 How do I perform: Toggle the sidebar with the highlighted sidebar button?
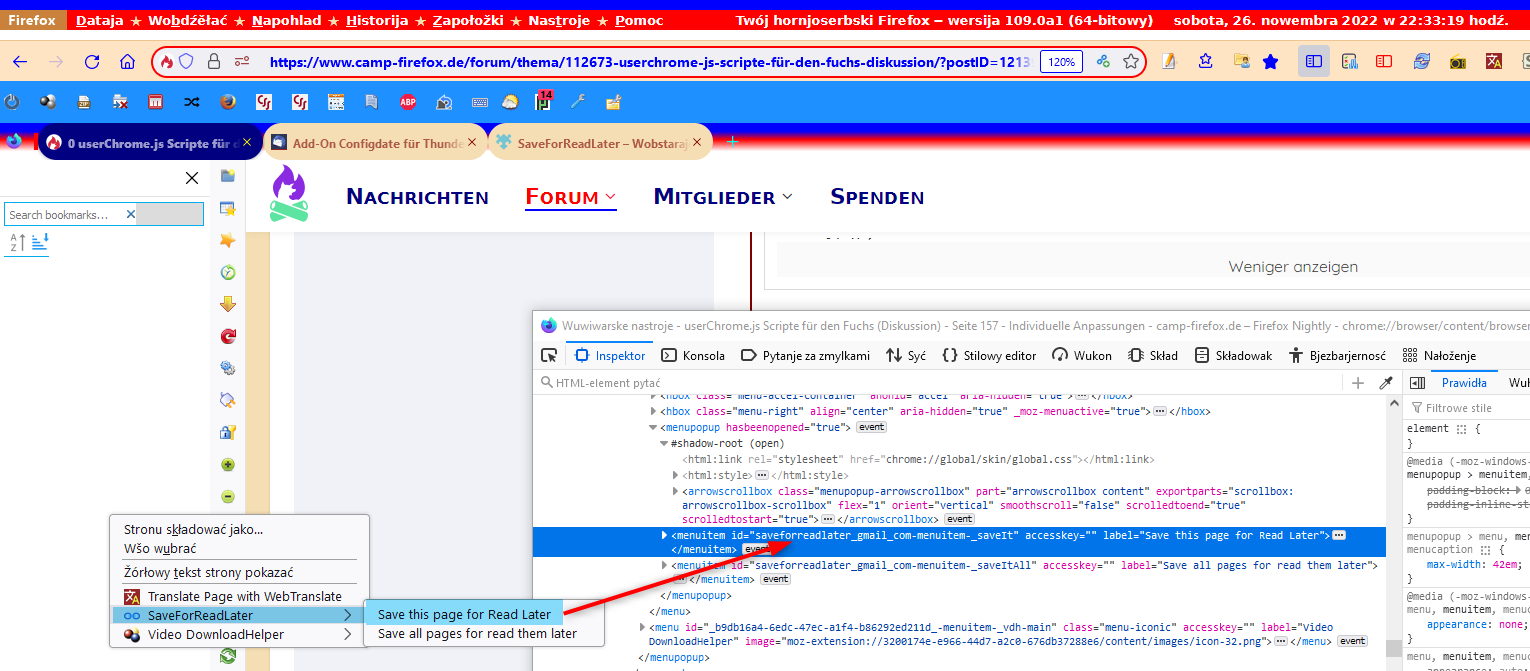(x=1314, y=62)
